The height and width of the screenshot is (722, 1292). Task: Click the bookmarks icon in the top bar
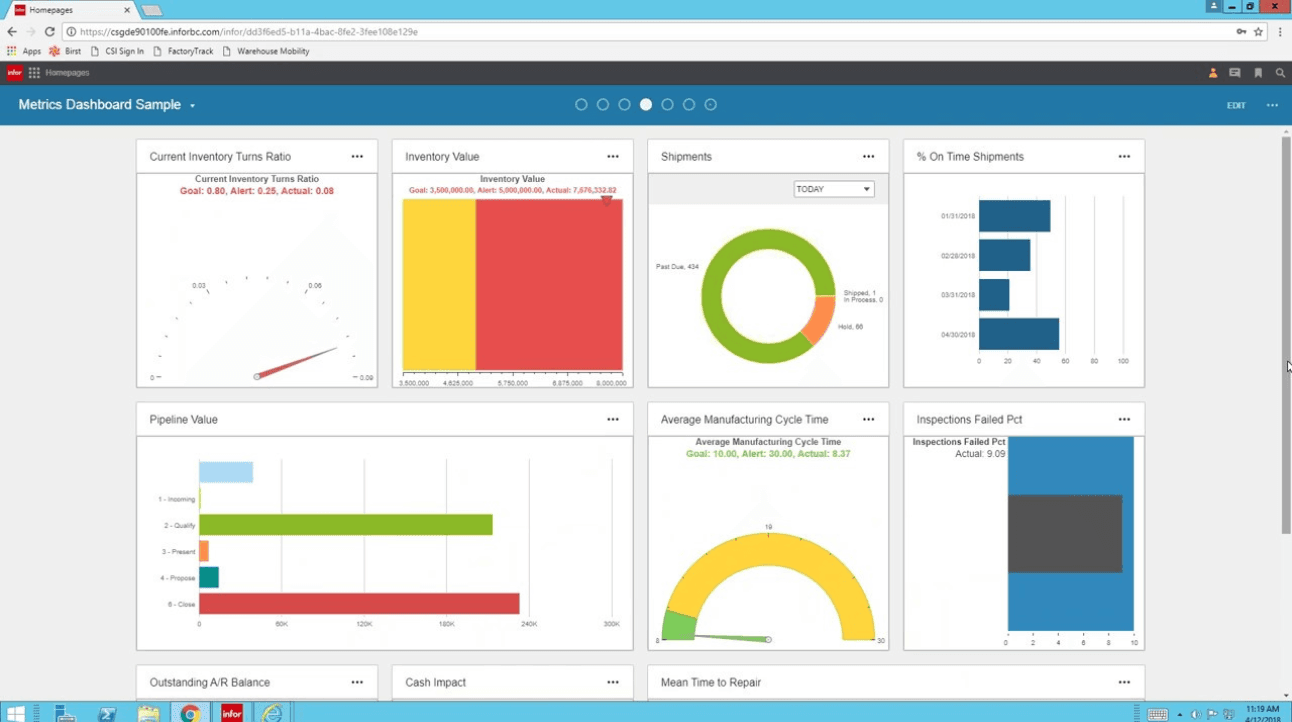click(1257, 72)
